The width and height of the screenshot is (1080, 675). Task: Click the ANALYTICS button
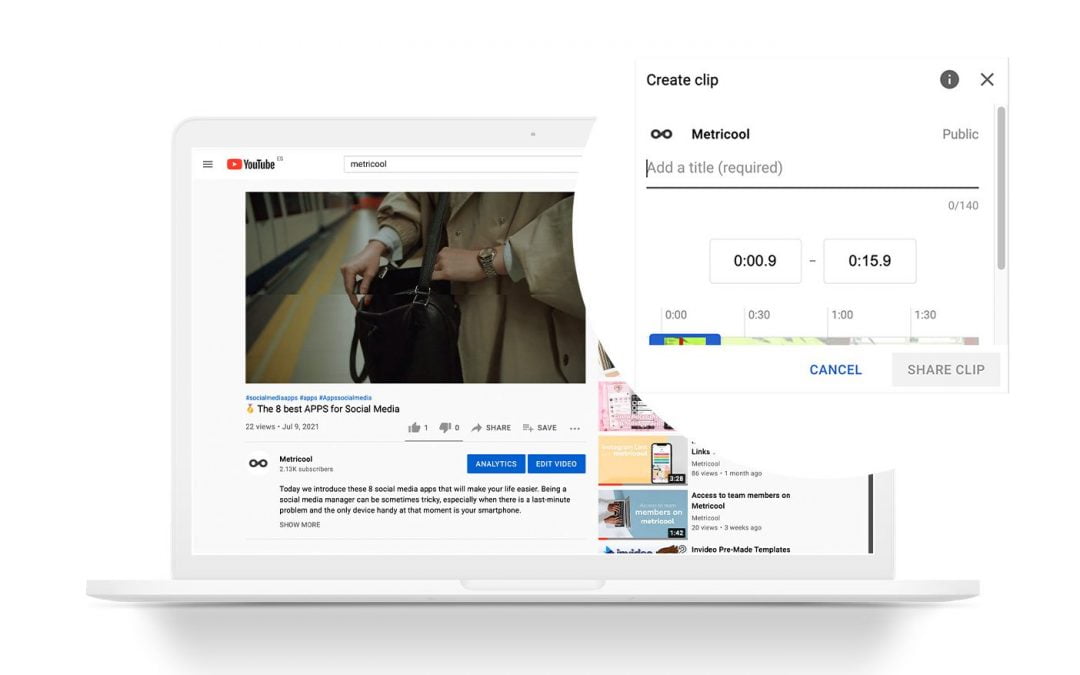pyautogui.click(x=496, y=464)
